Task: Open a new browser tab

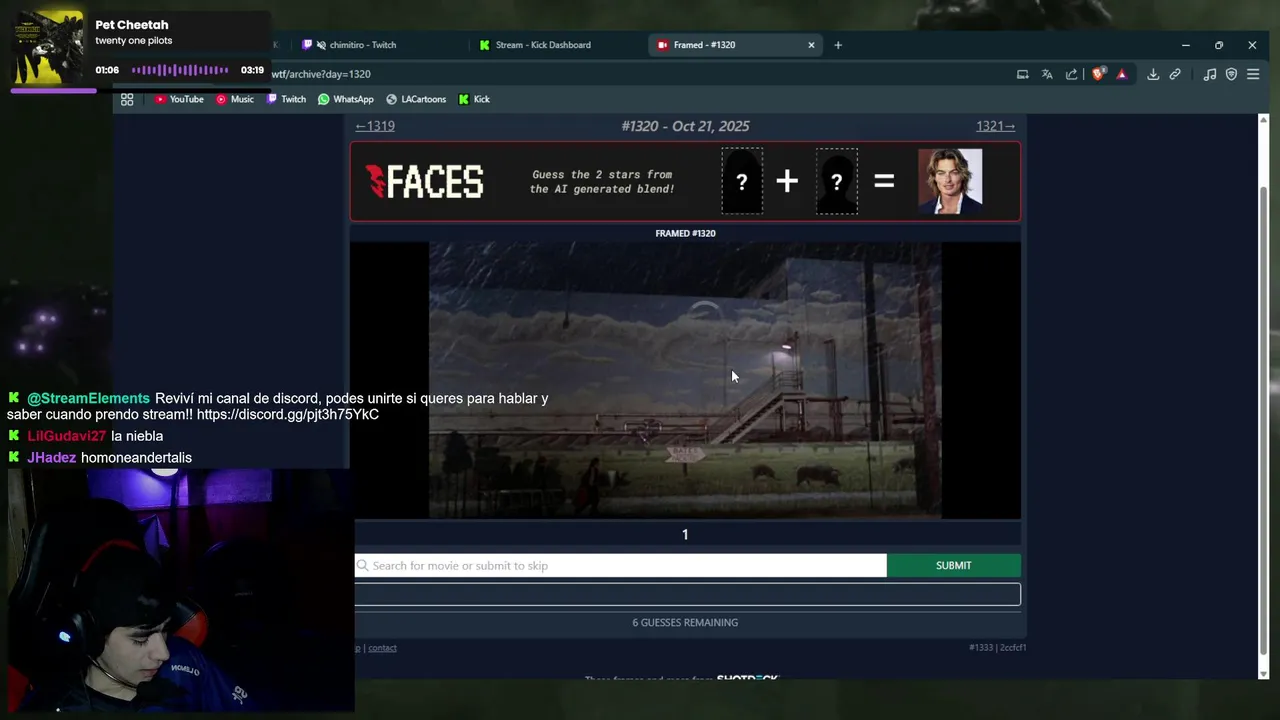Action: click(838, 45)
